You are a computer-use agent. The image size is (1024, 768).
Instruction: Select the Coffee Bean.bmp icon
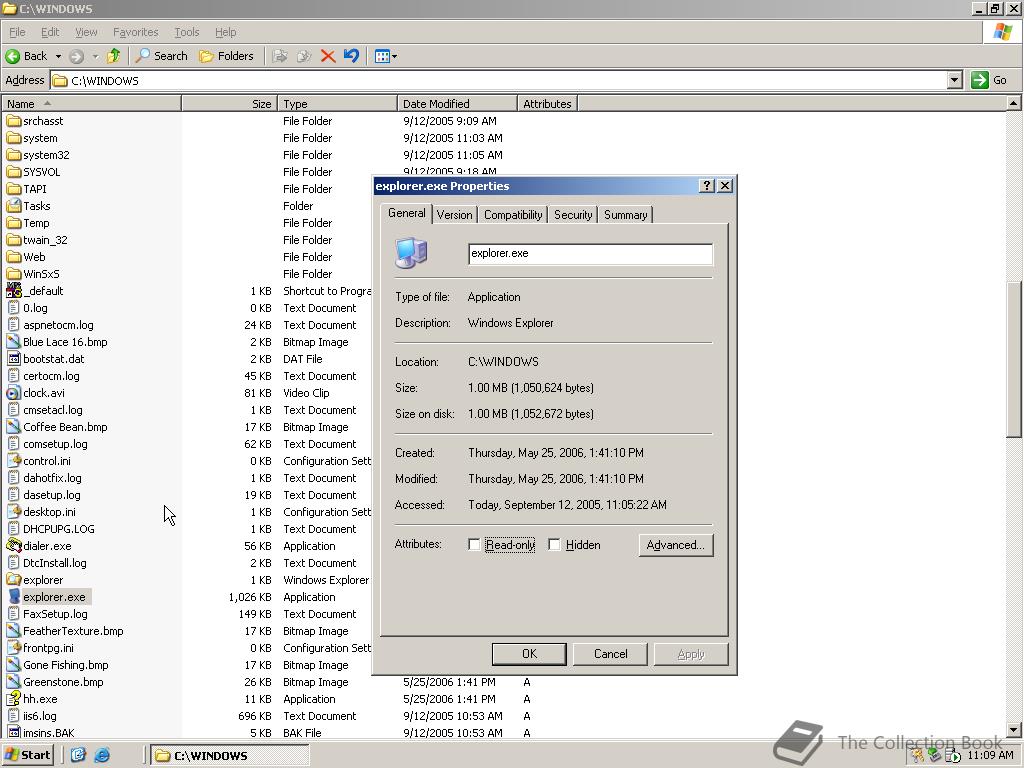[x=14, y=426]
